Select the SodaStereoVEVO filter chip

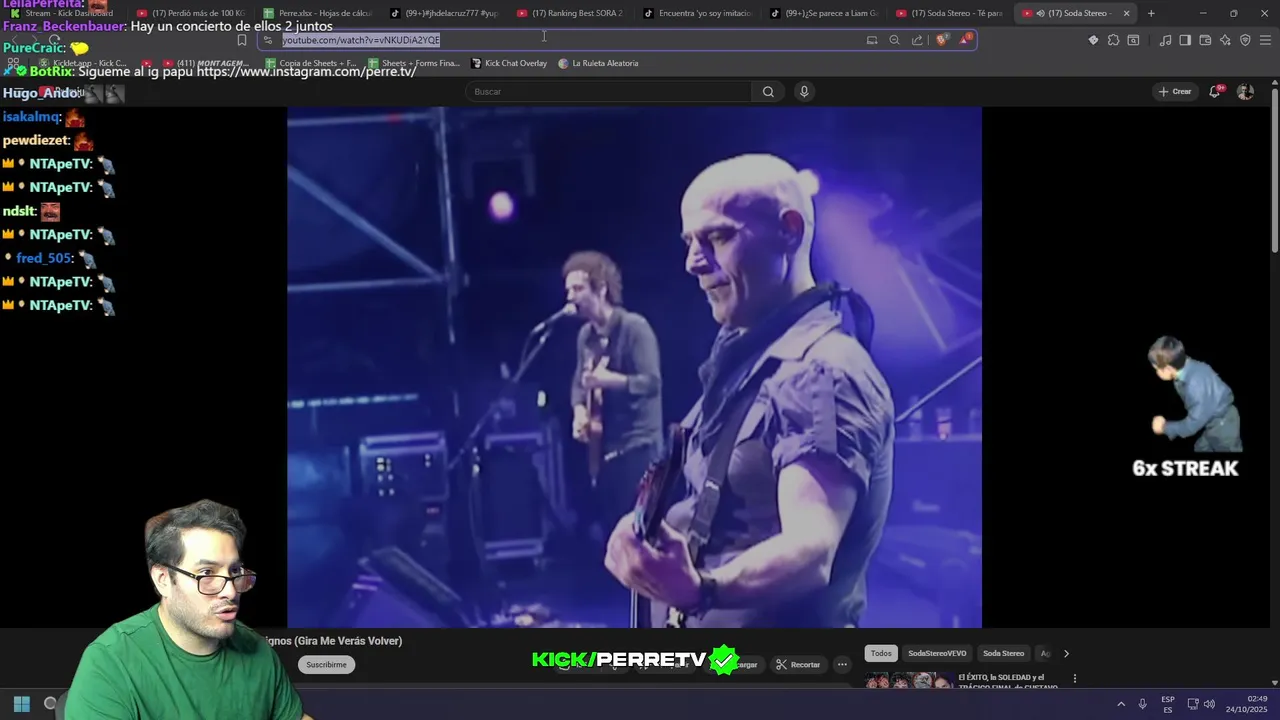(937, 653)
